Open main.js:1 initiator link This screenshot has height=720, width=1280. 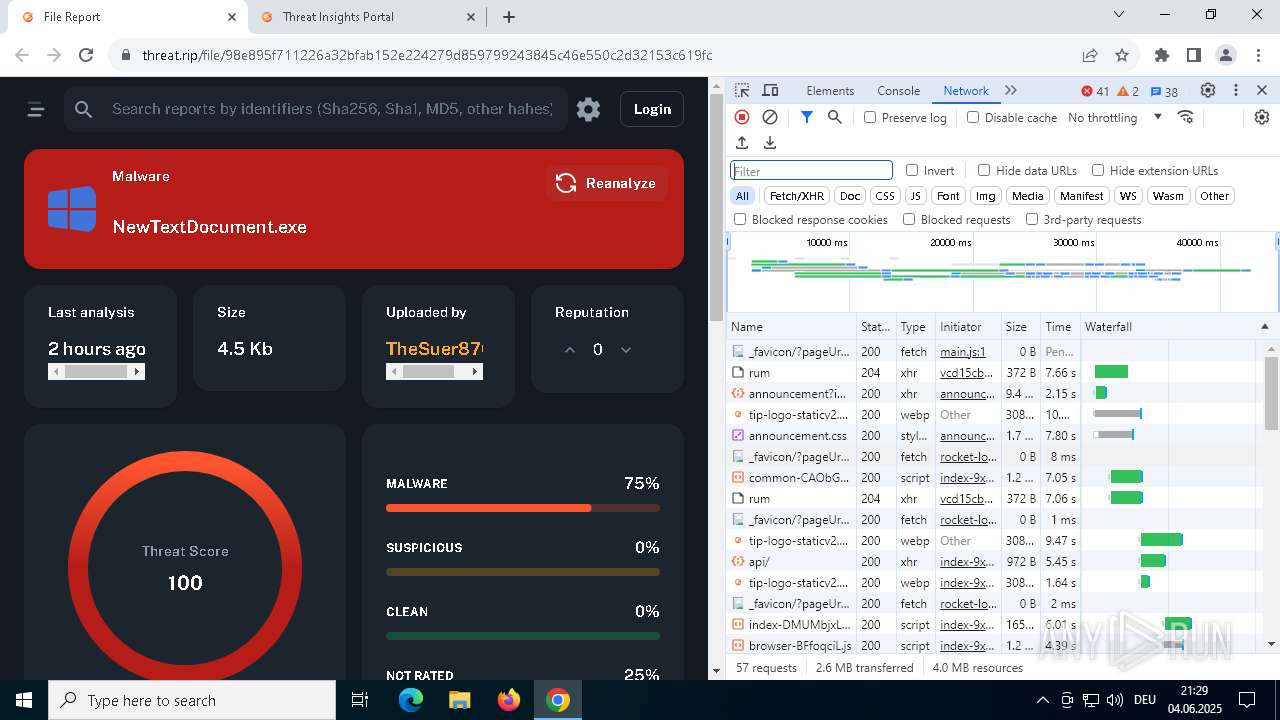[963, 352]
